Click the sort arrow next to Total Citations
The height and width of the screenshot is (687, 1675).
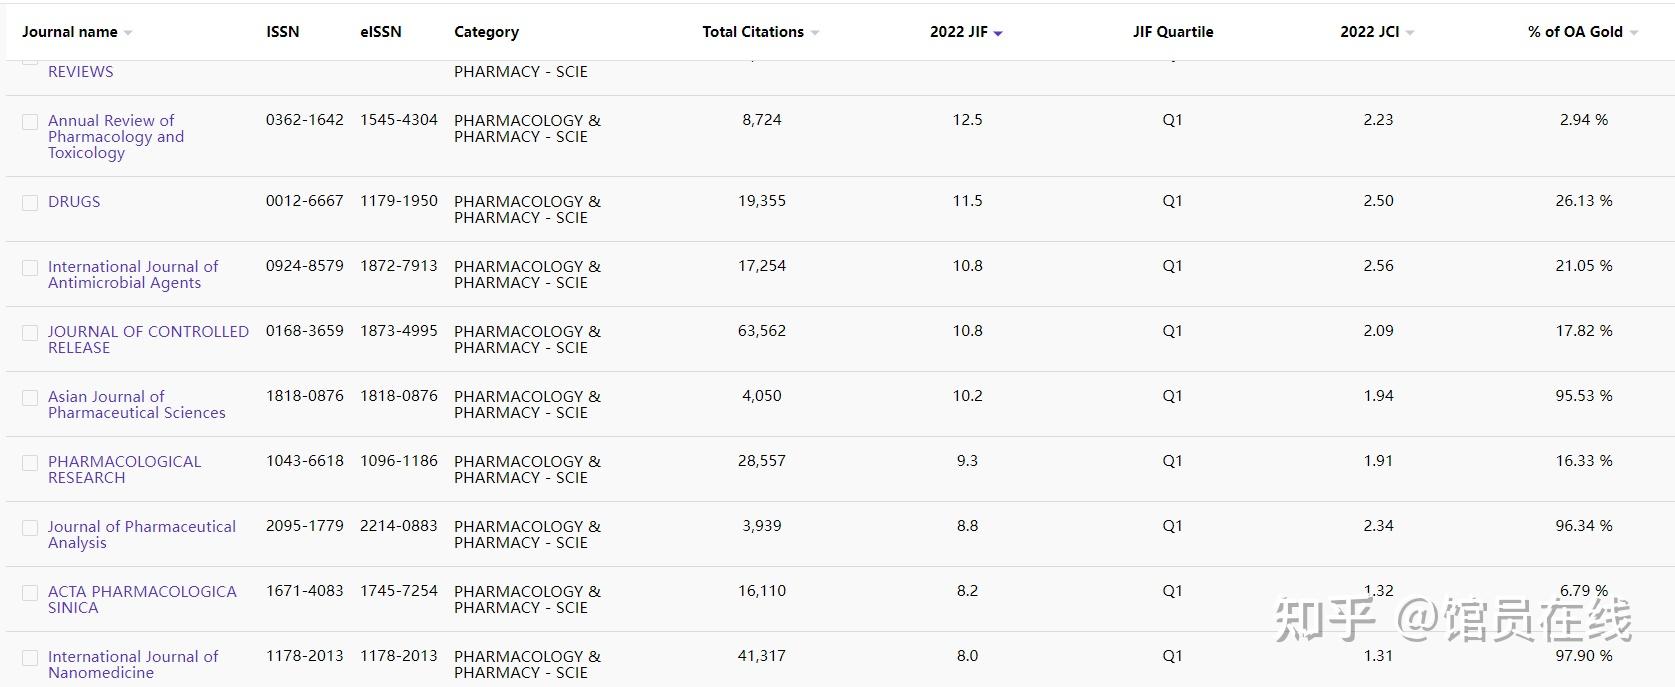(x=815, y=33)
